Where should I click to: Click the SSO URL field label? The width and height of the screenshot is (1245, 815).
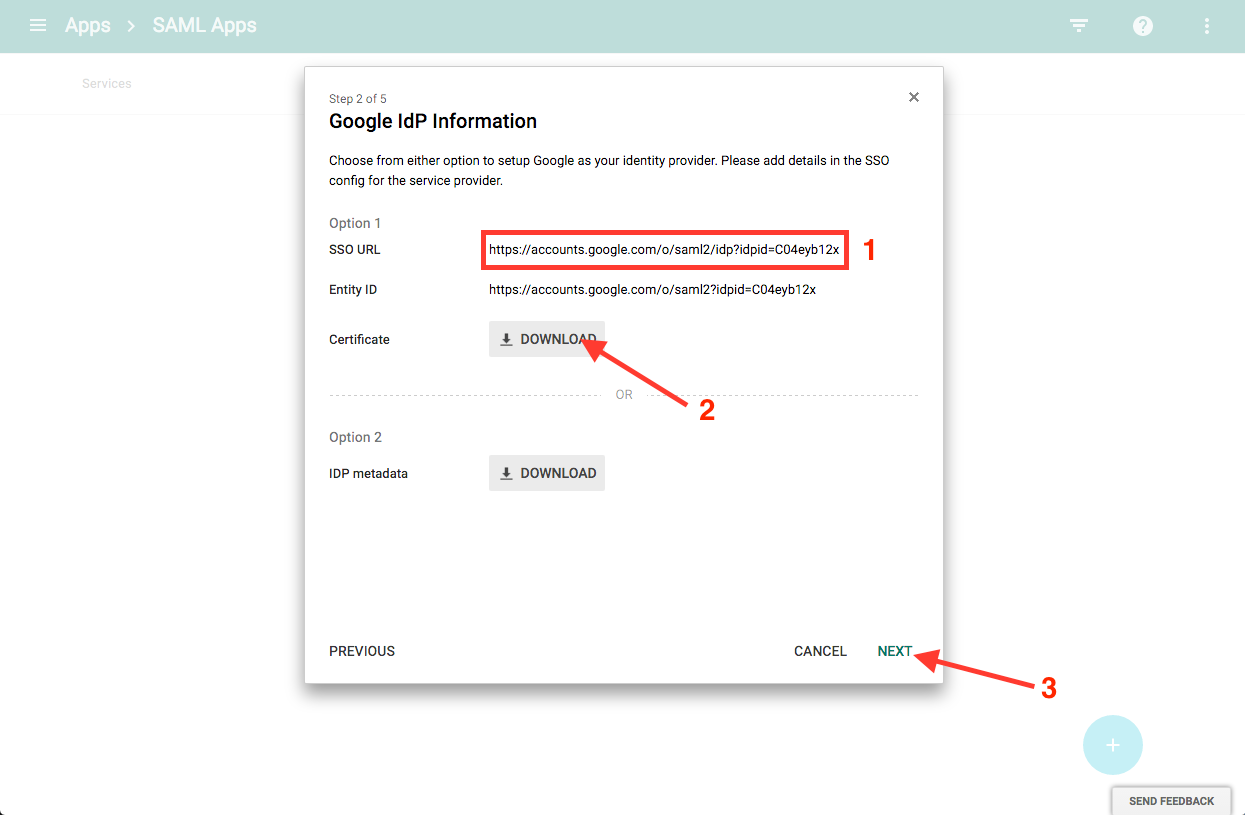click(x=355, y=249)
